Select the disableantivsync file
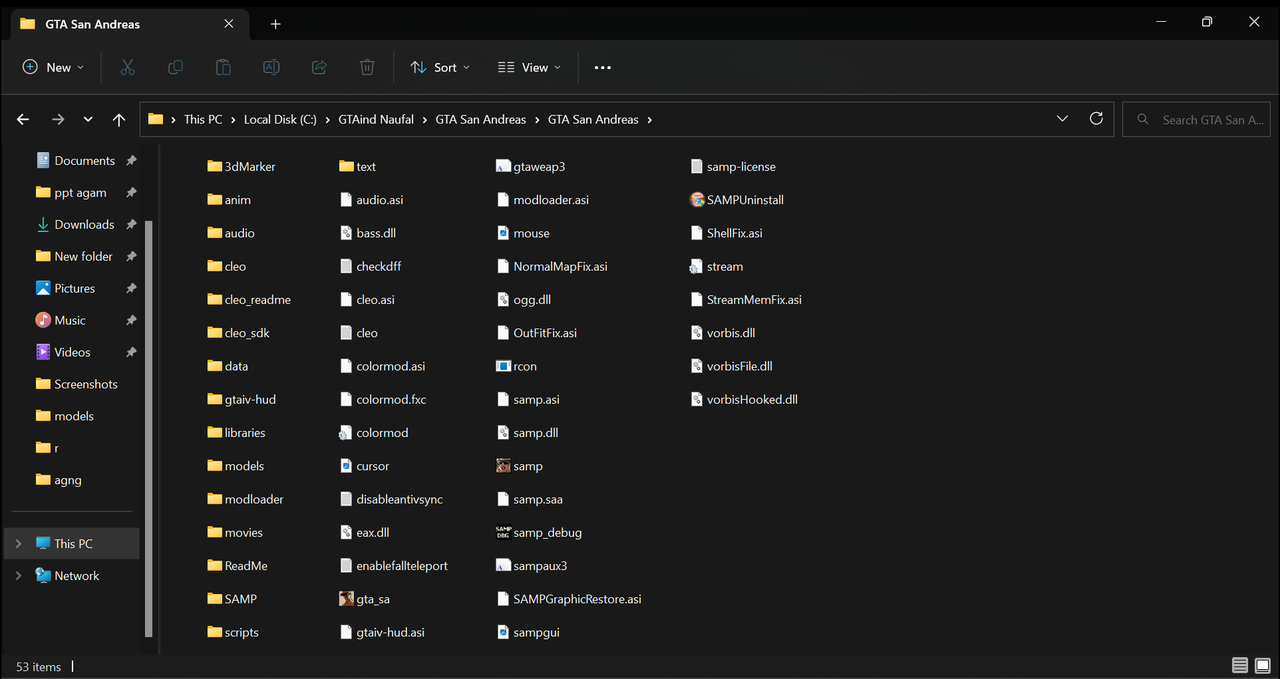The height and width of the screenshot is (679, 1280). 391,499
